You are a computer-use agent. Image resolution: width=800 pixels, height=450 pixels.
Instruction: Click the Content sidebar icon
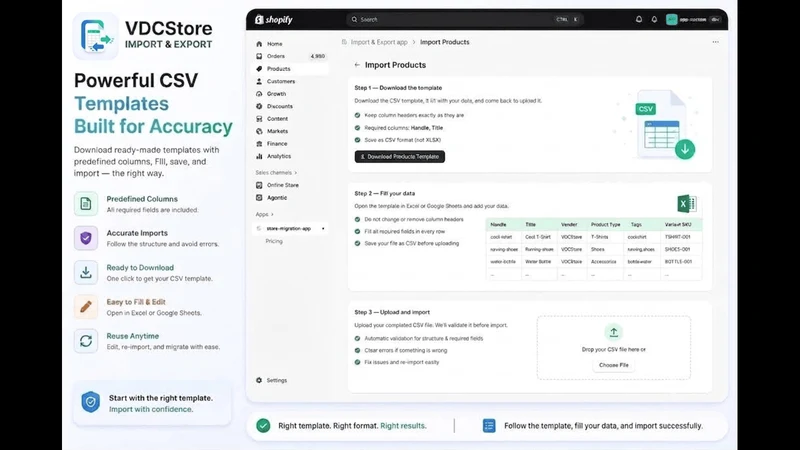[x=259, y=118]
